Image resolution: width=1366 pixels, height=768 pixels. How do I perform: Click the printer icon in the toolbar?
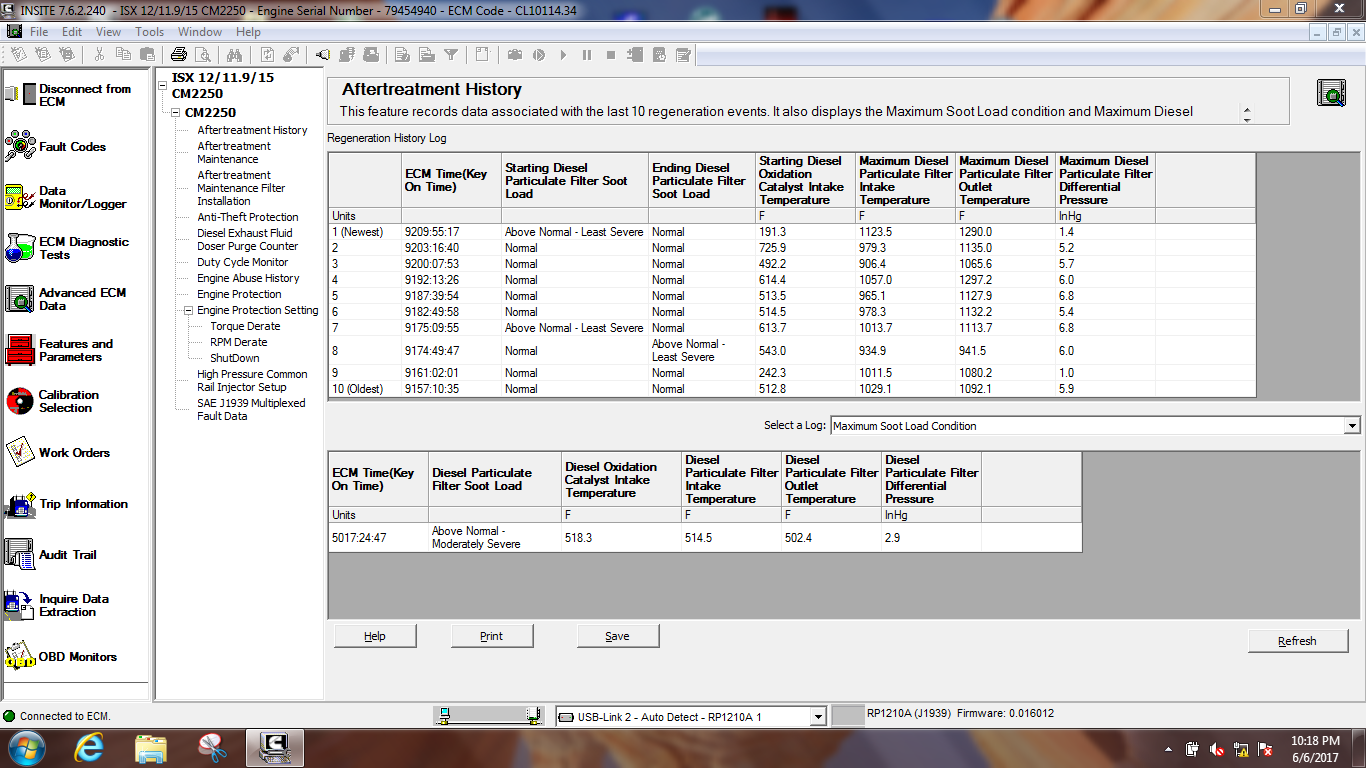pos(179,54)
